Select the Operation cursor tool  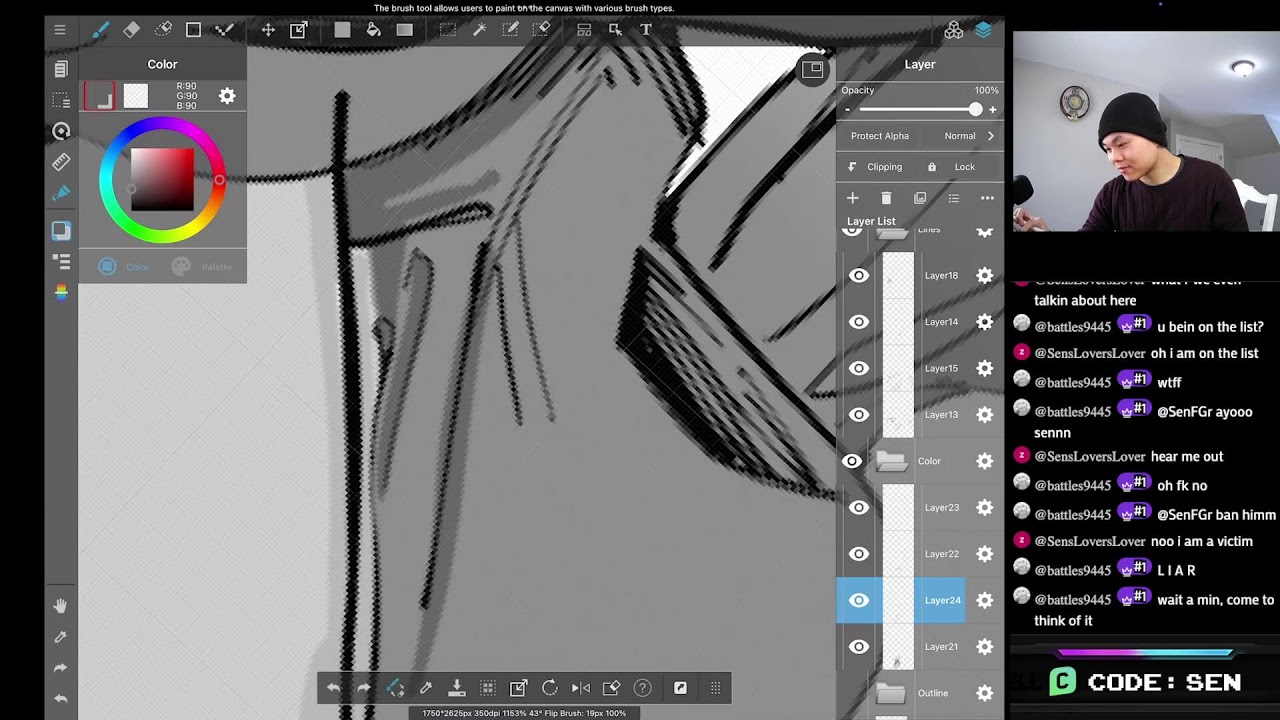[x=615, y=30]
